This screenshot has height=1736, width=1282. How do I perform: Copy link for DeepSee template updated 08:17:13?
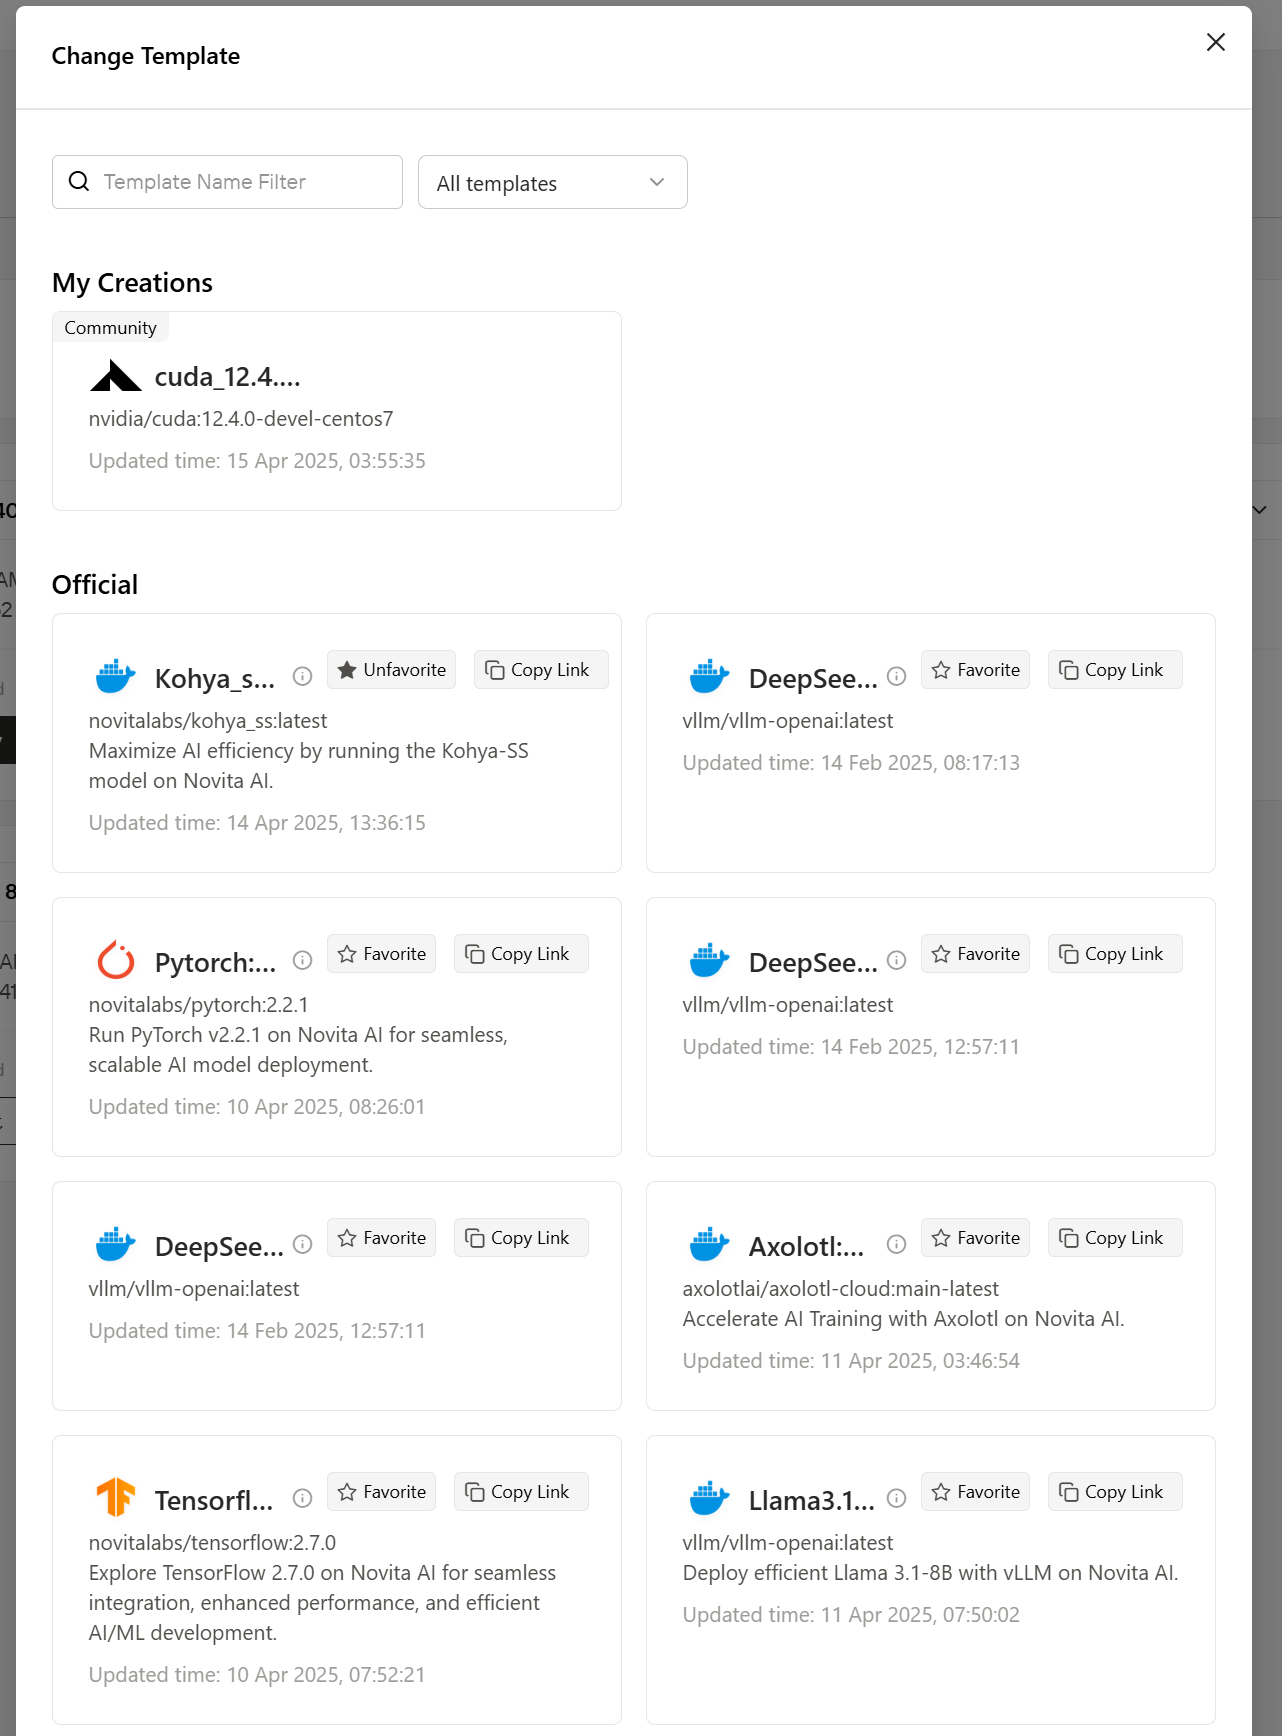(1115, 670)
